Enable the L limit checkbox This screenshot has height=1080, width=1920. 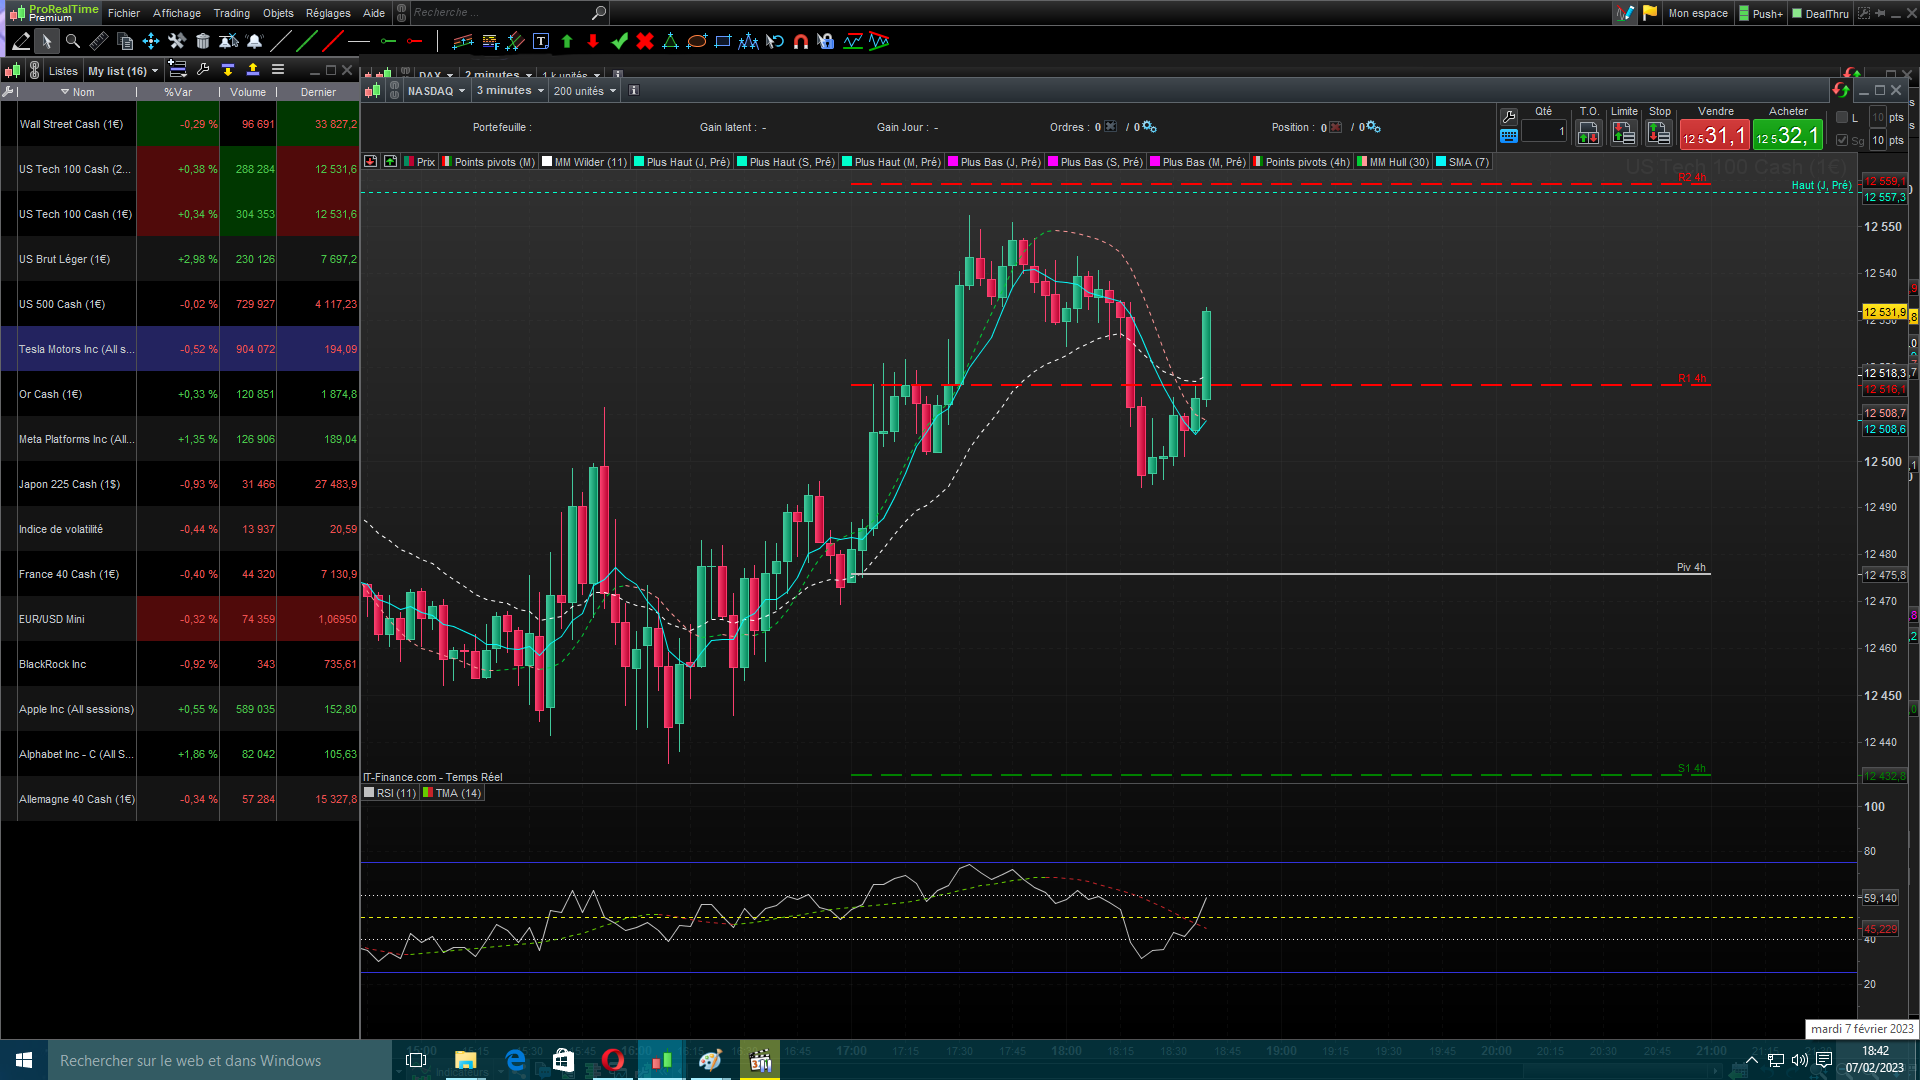[1842, 118]
